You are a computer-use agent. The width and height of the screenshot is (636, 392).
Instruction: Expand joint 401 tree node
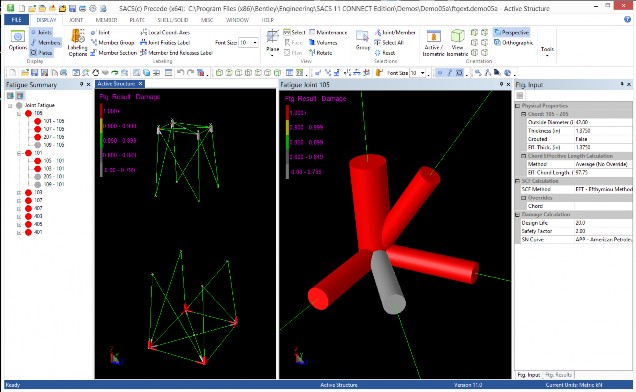[x=19, y=232]
